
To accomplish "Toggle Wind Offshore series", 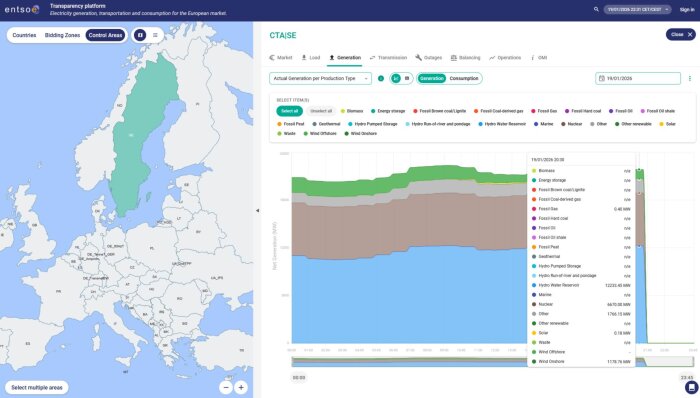I will 320,133.
